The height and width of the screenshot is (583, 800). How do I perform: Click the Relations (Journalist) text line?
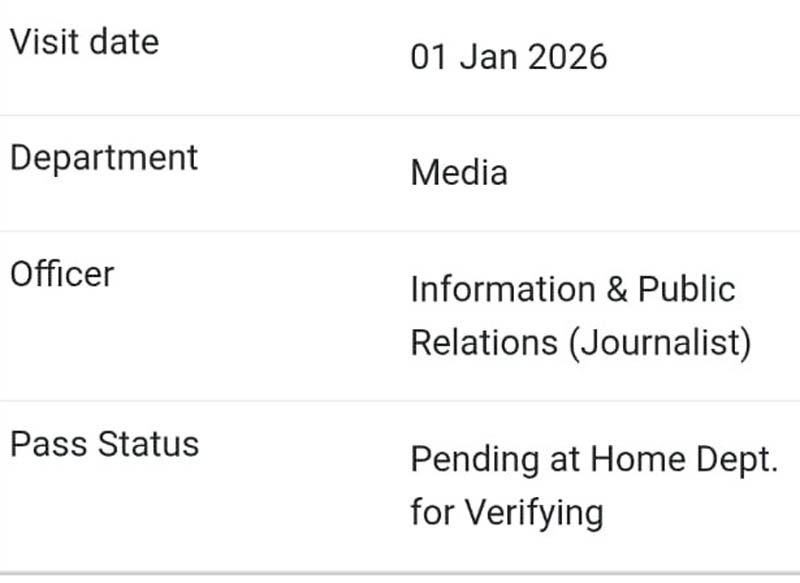[581, 342]
